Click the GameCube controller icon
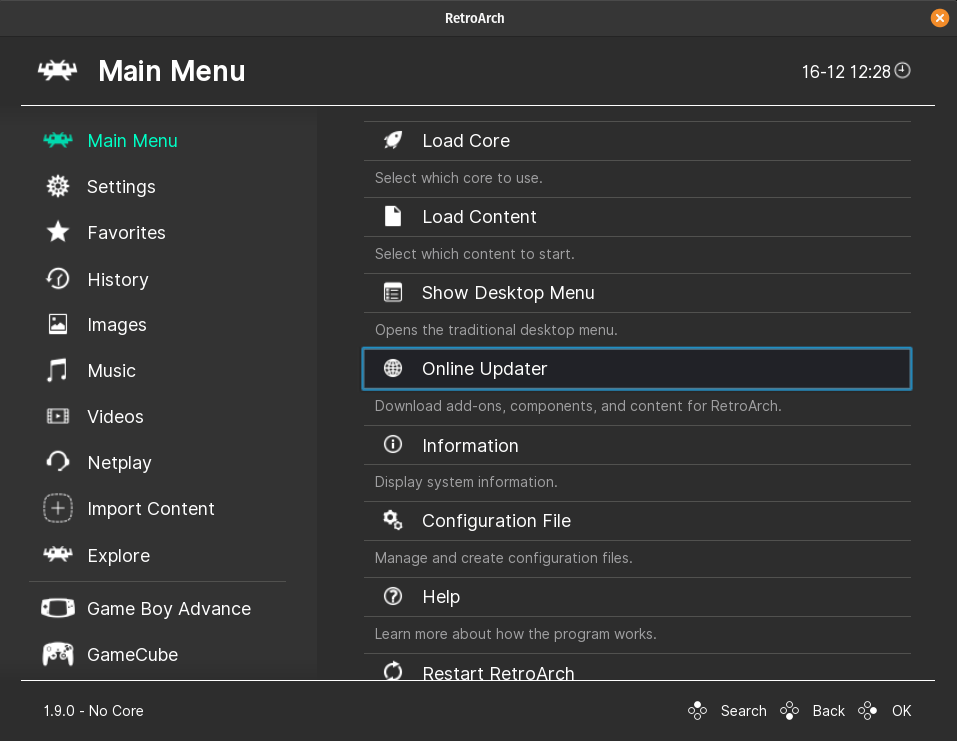This screenshot has height=741, width=957. (x=58, y=655)
